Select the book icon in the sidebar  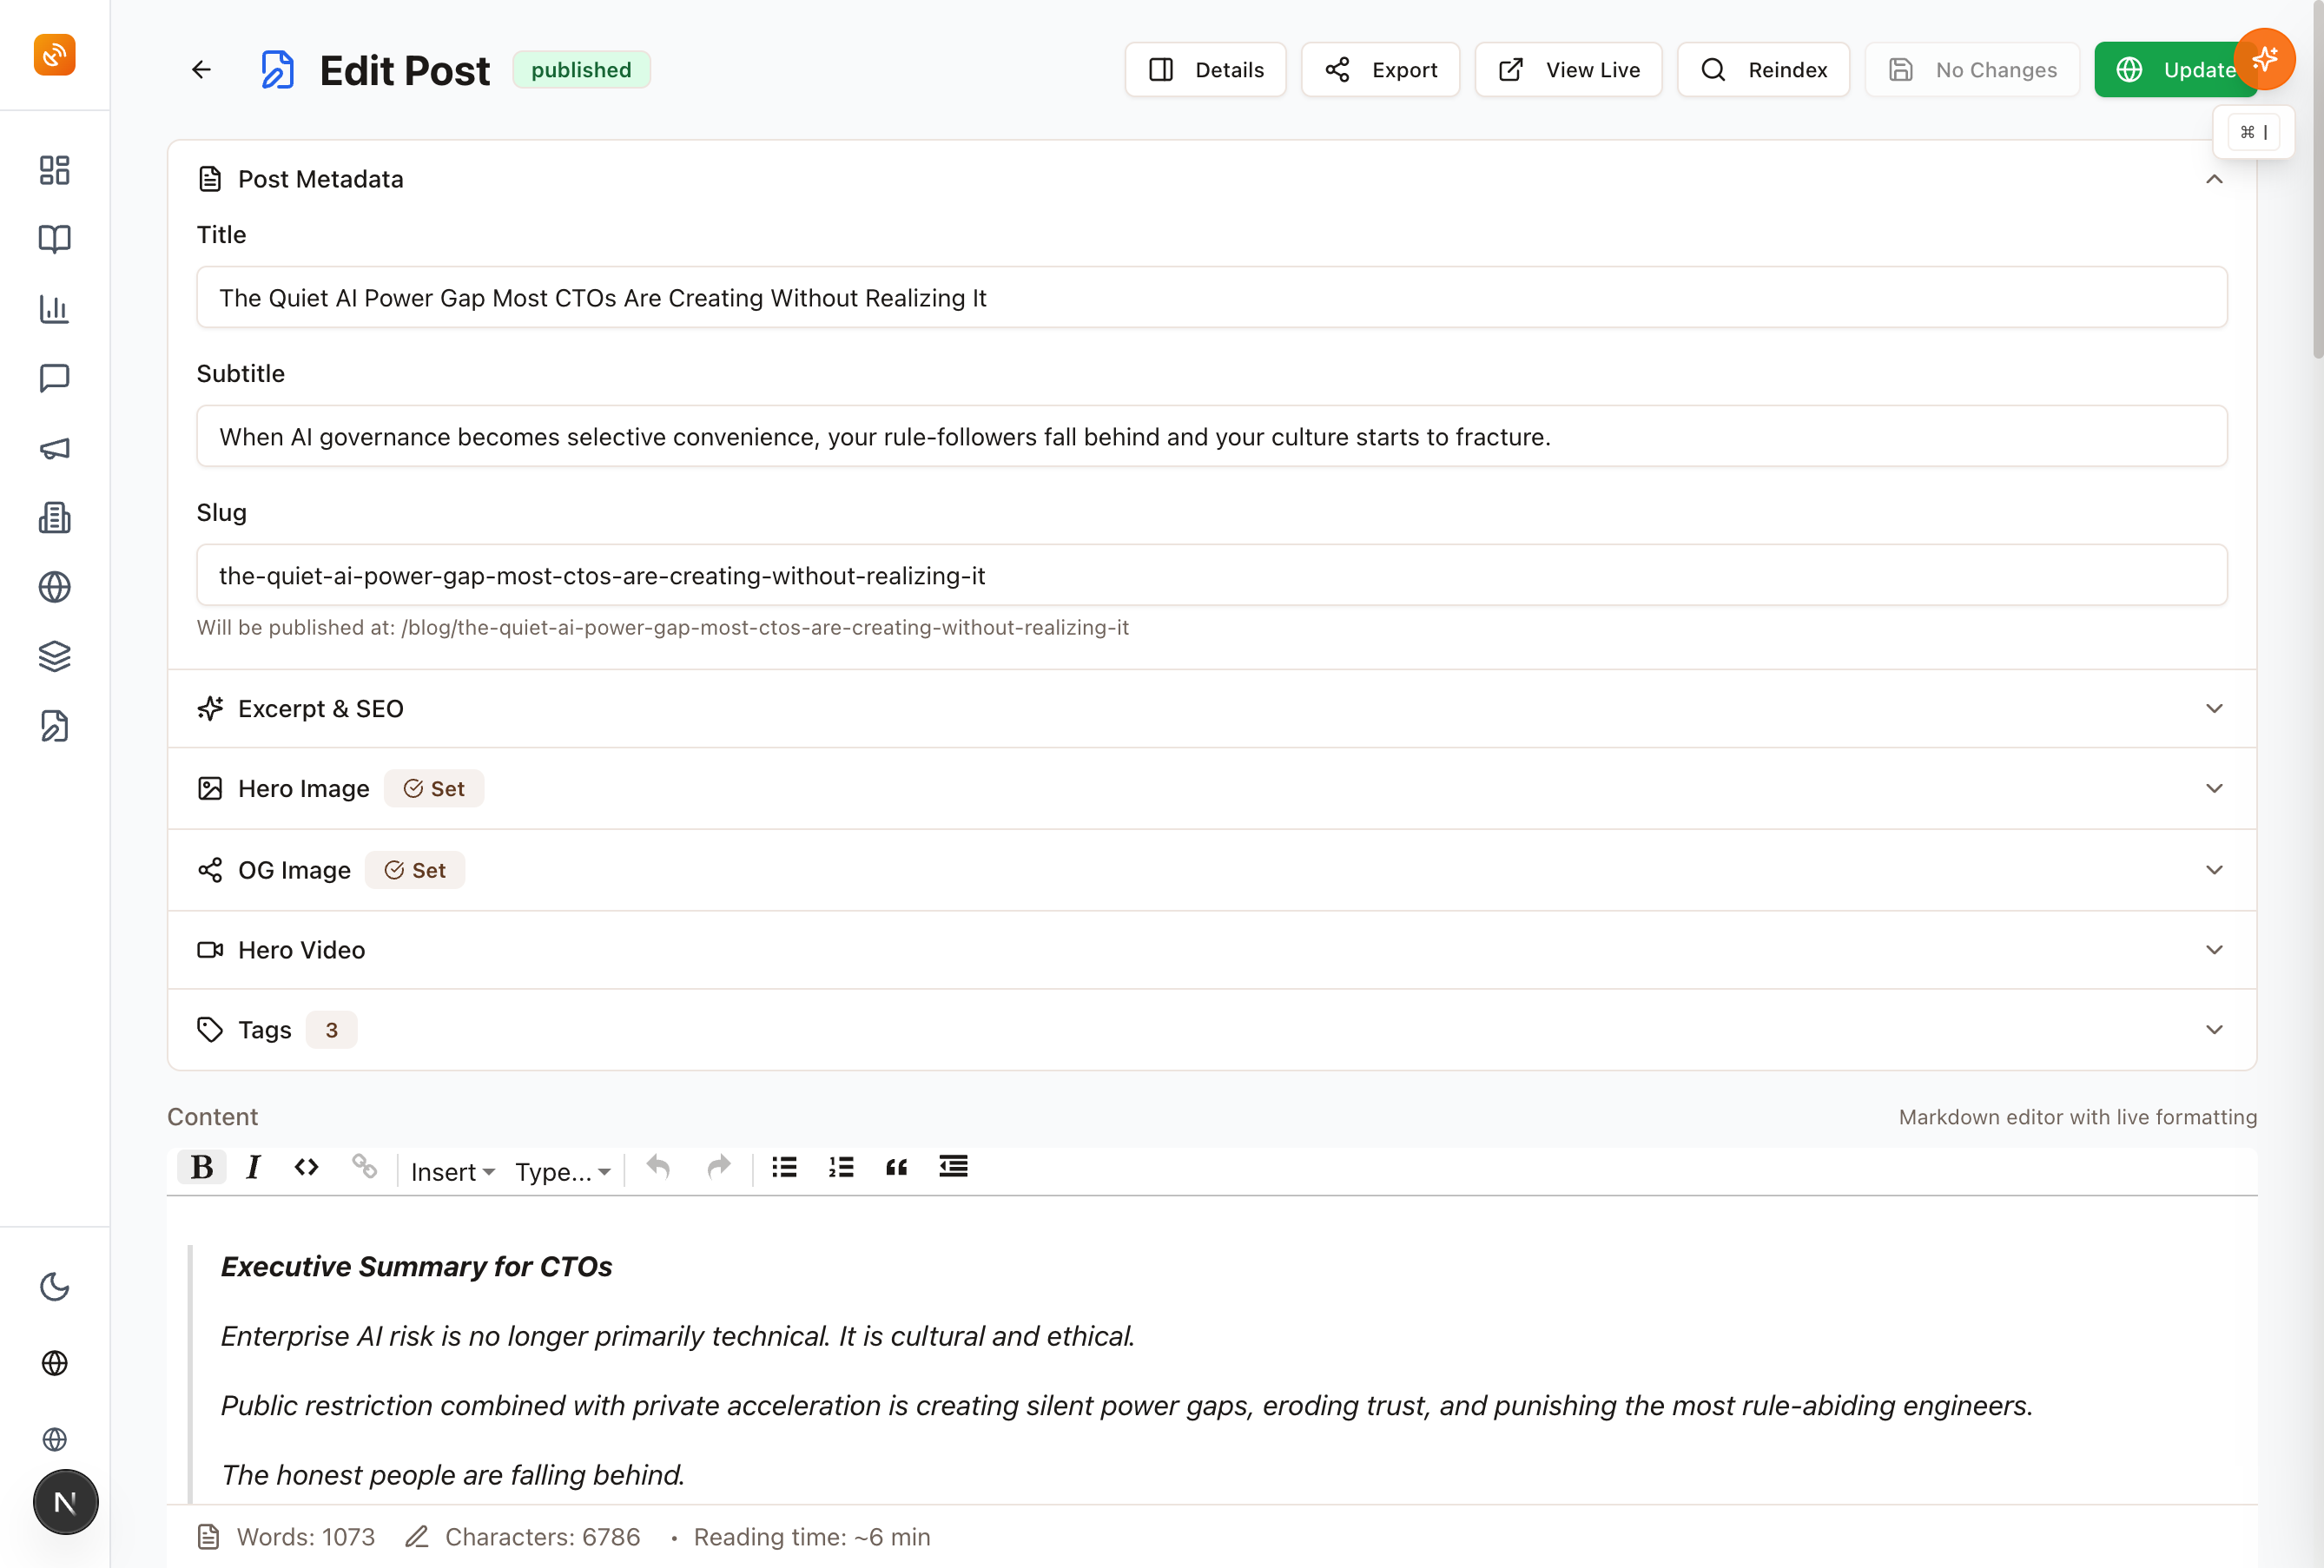click(x=54, y=239)
